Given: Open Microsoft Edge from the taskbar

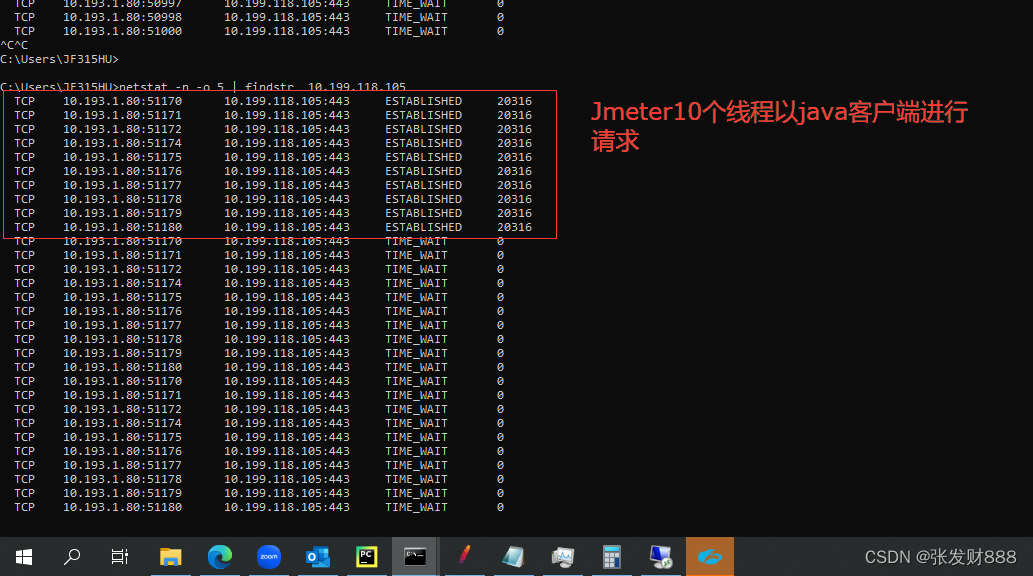Looking at the screenshot, I should pos(219,558).
